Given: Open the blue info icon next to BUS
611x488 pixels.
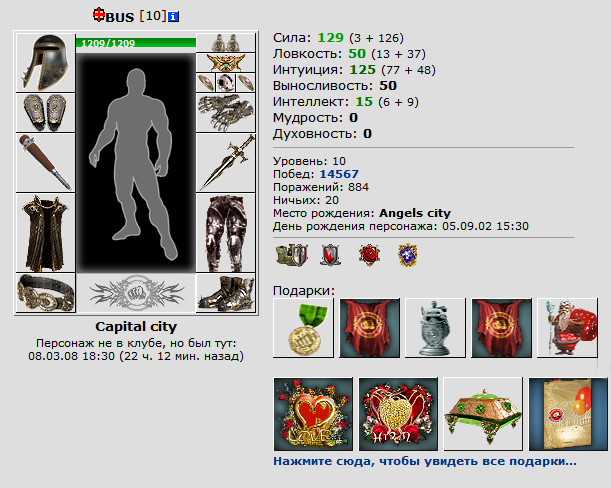Looking at the screenshot, I should (173, 17).
